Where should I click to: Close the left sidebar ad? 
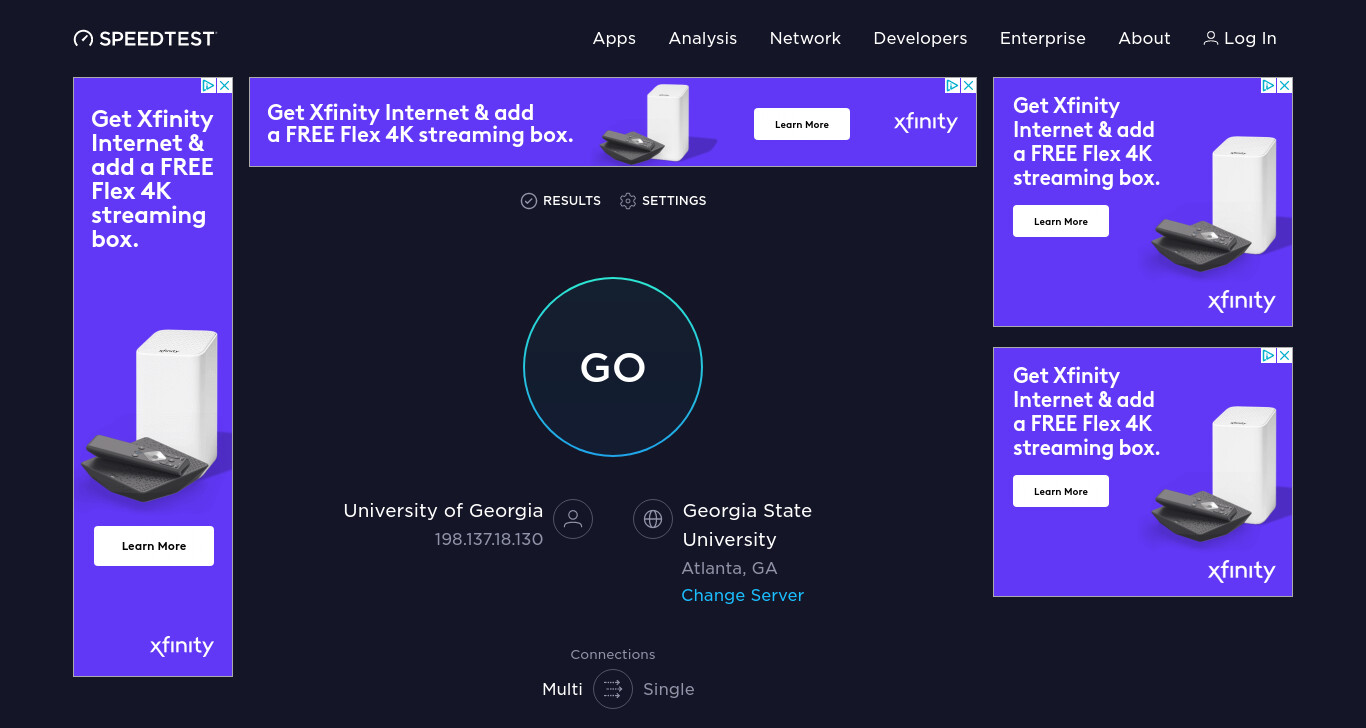pyautogui.click(x=225, y=86)
